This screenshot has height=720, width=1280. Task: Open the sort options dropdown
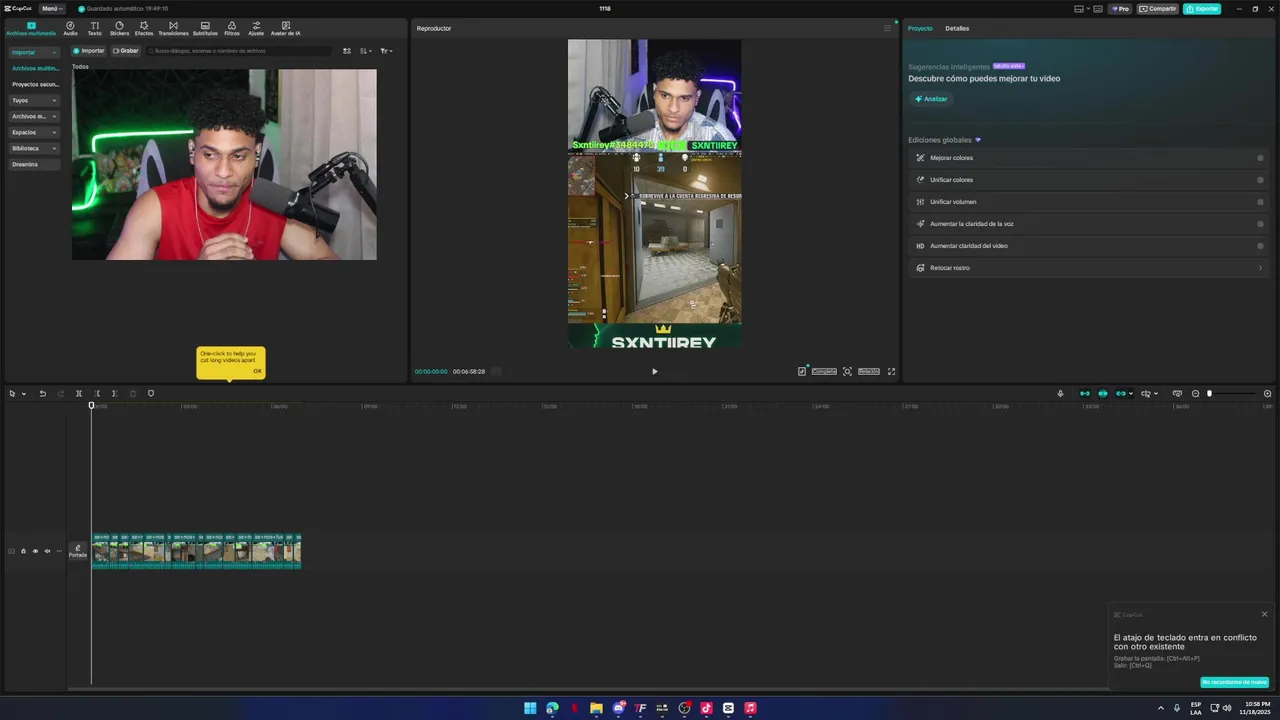366,51
